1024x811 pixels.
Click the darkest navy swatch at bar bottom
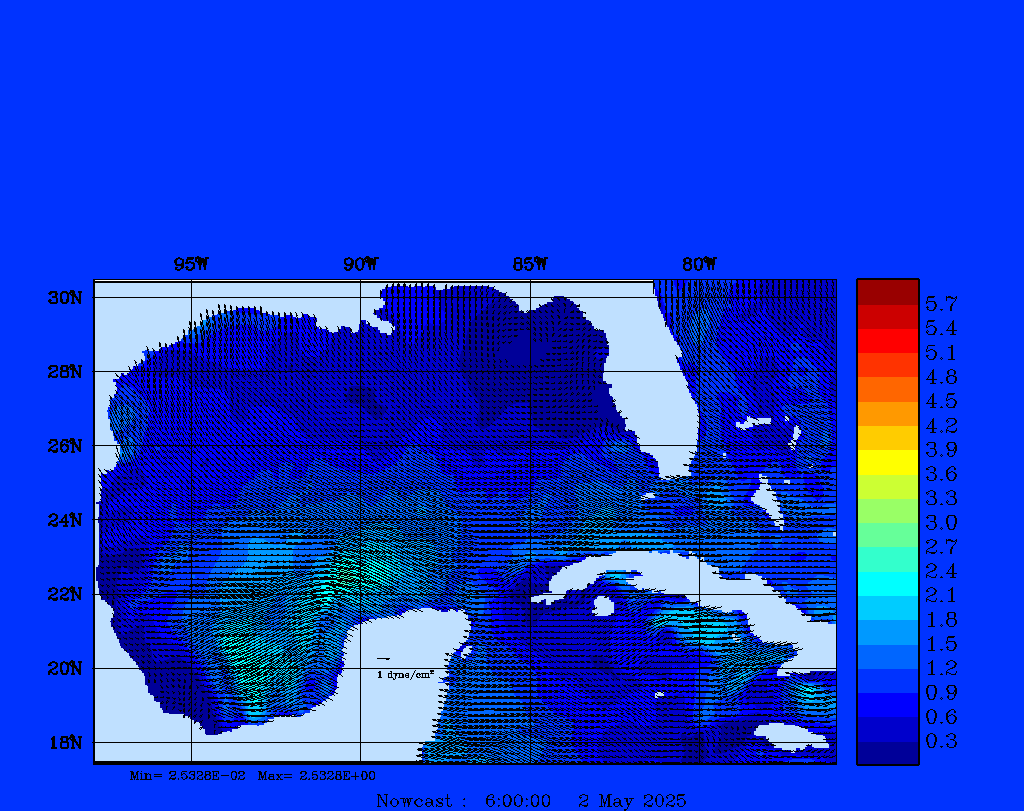coord(887,753)
